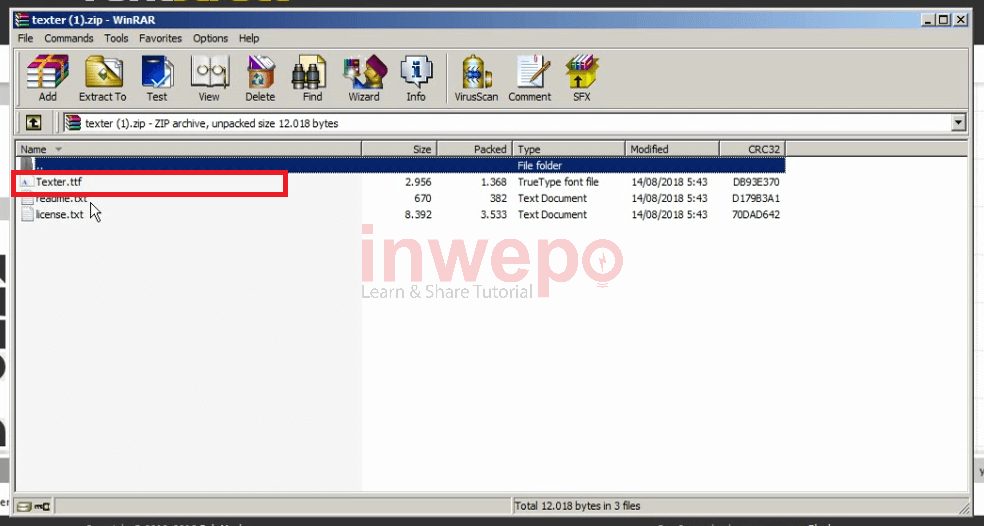
Task: Go up one folder level
Action: tap(33, 123)
